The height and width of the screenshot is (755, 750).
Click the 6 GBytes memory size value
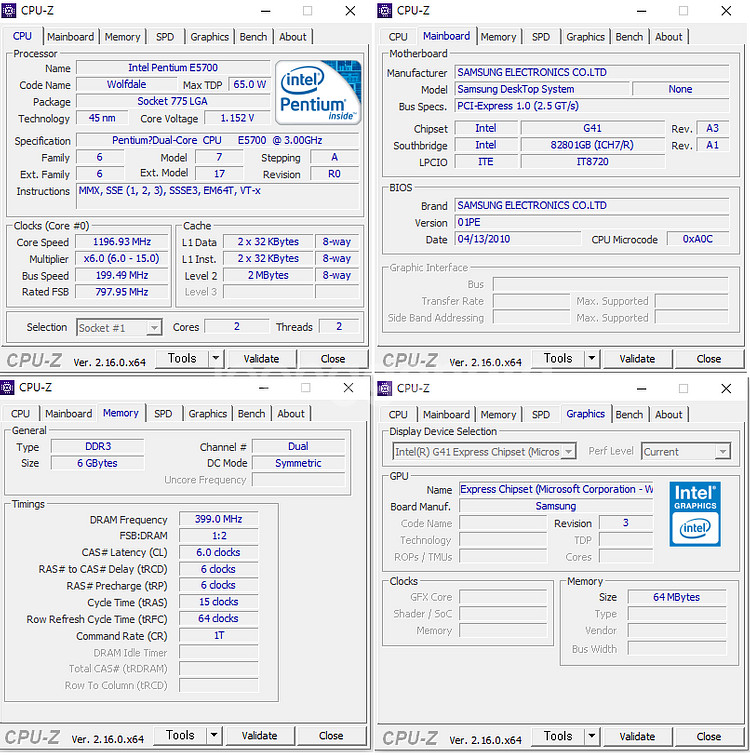98,463
